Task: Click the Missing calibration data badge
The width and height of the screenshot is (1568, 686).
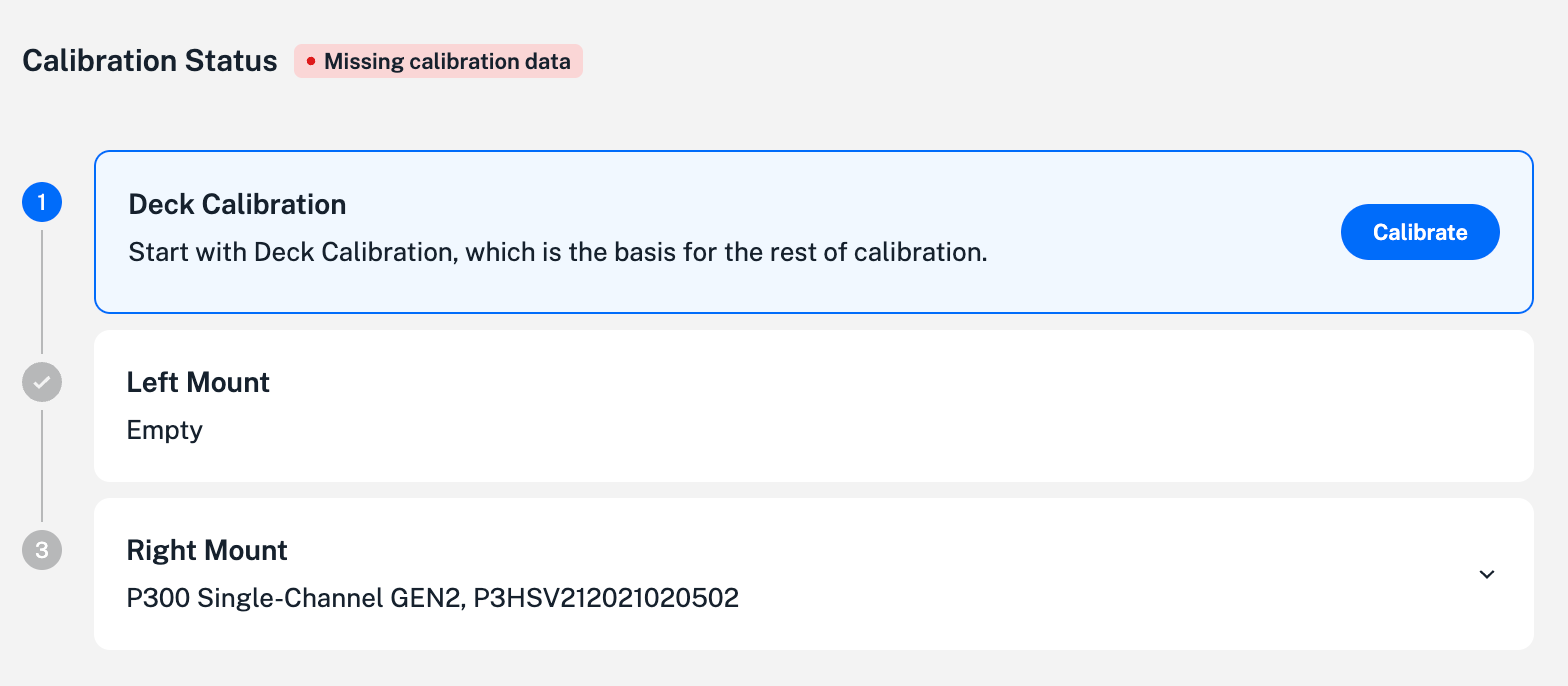Action: (x=438, y=61)
